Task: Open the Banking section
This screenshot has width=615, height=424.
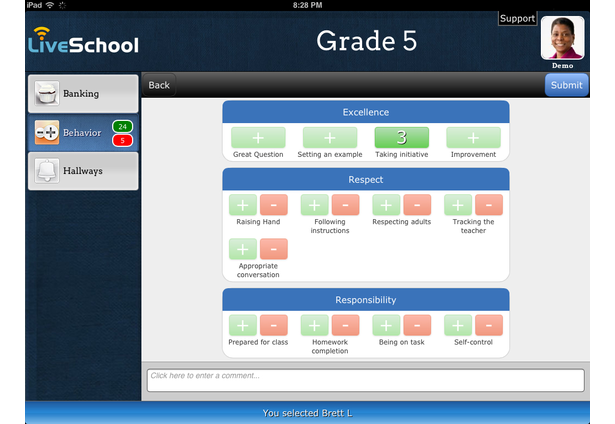Action: coord(83,94)
